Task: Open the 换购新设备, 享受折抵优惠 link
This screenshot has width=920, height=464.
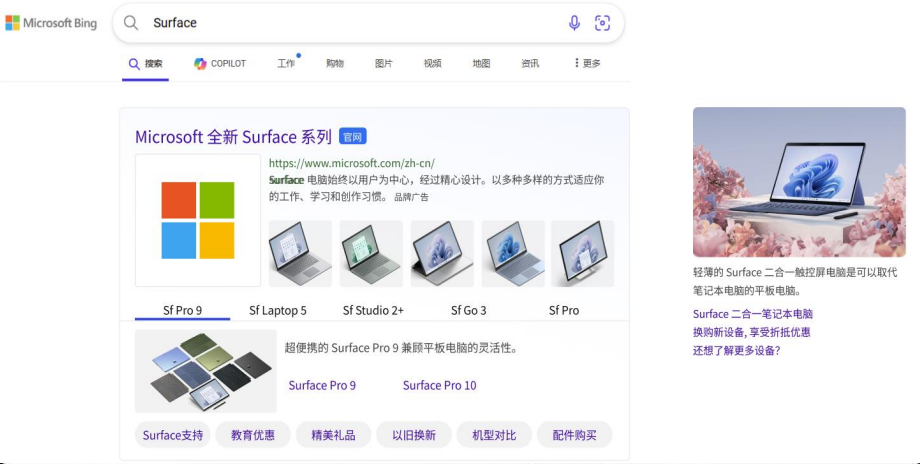Action: coord(752,332)
